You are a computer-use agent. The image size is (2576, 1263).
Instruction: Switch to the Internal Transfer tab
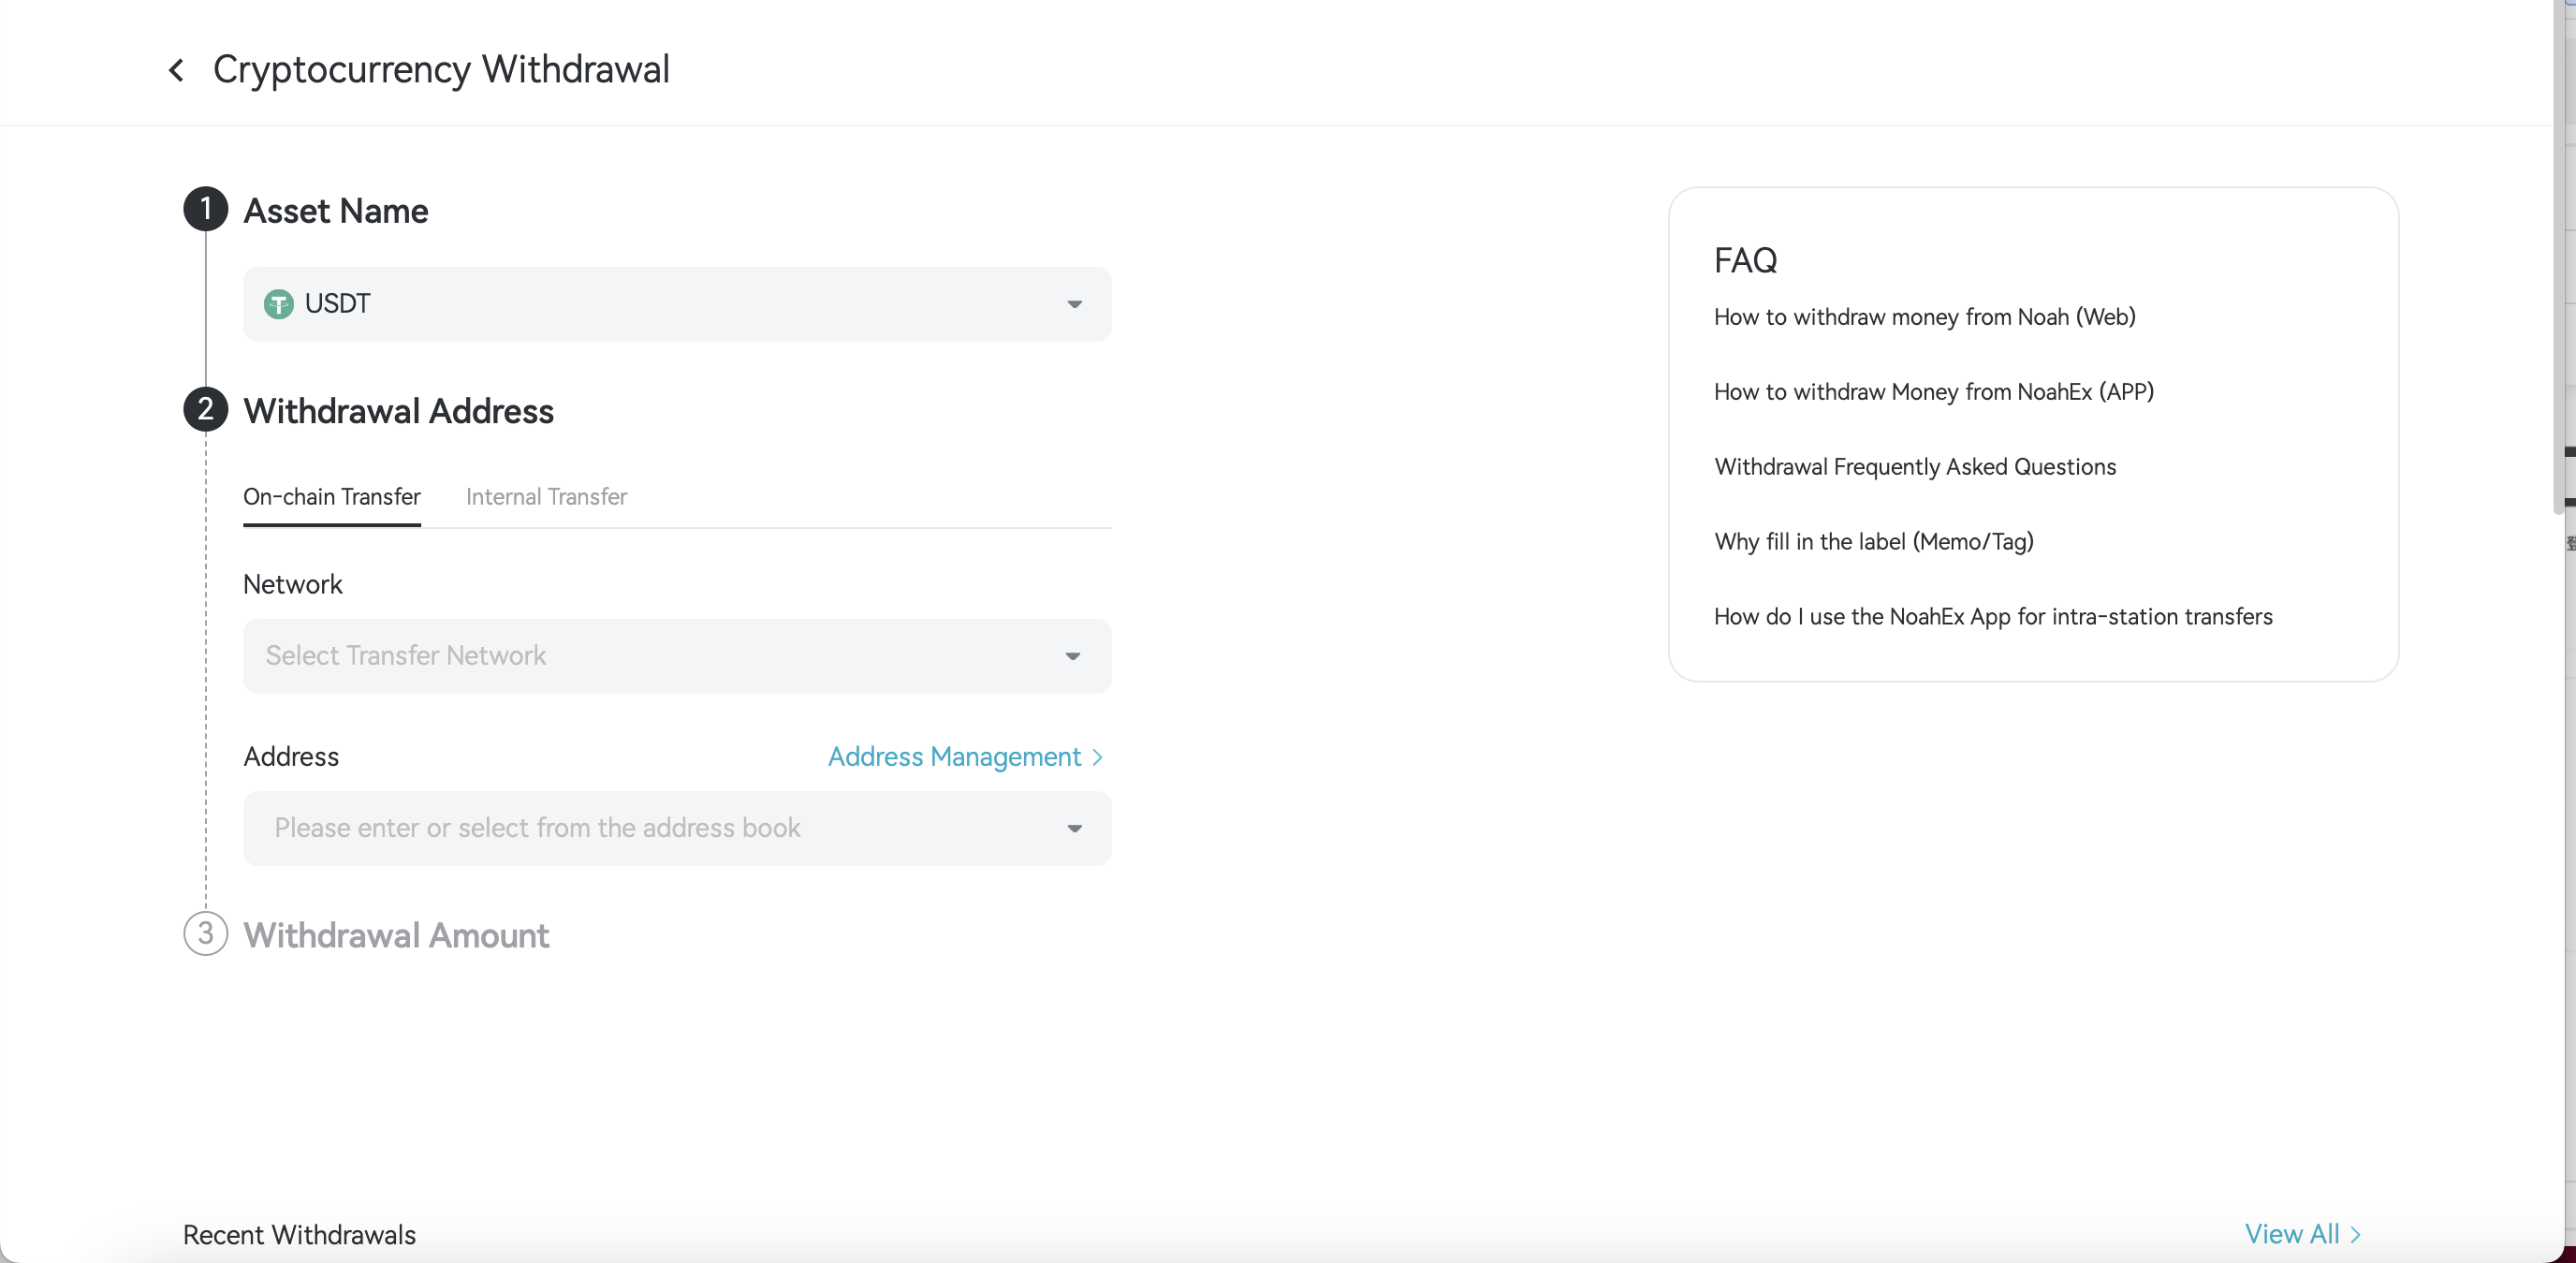(546, 496)
